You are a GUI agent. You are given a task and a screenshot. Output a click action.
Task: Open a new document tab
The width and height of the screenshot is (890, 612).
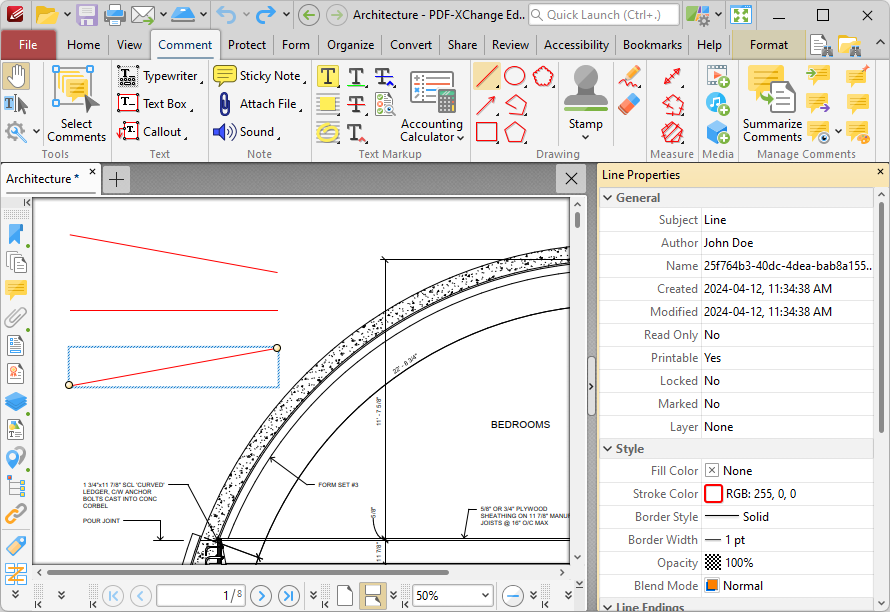coord(116,180)
